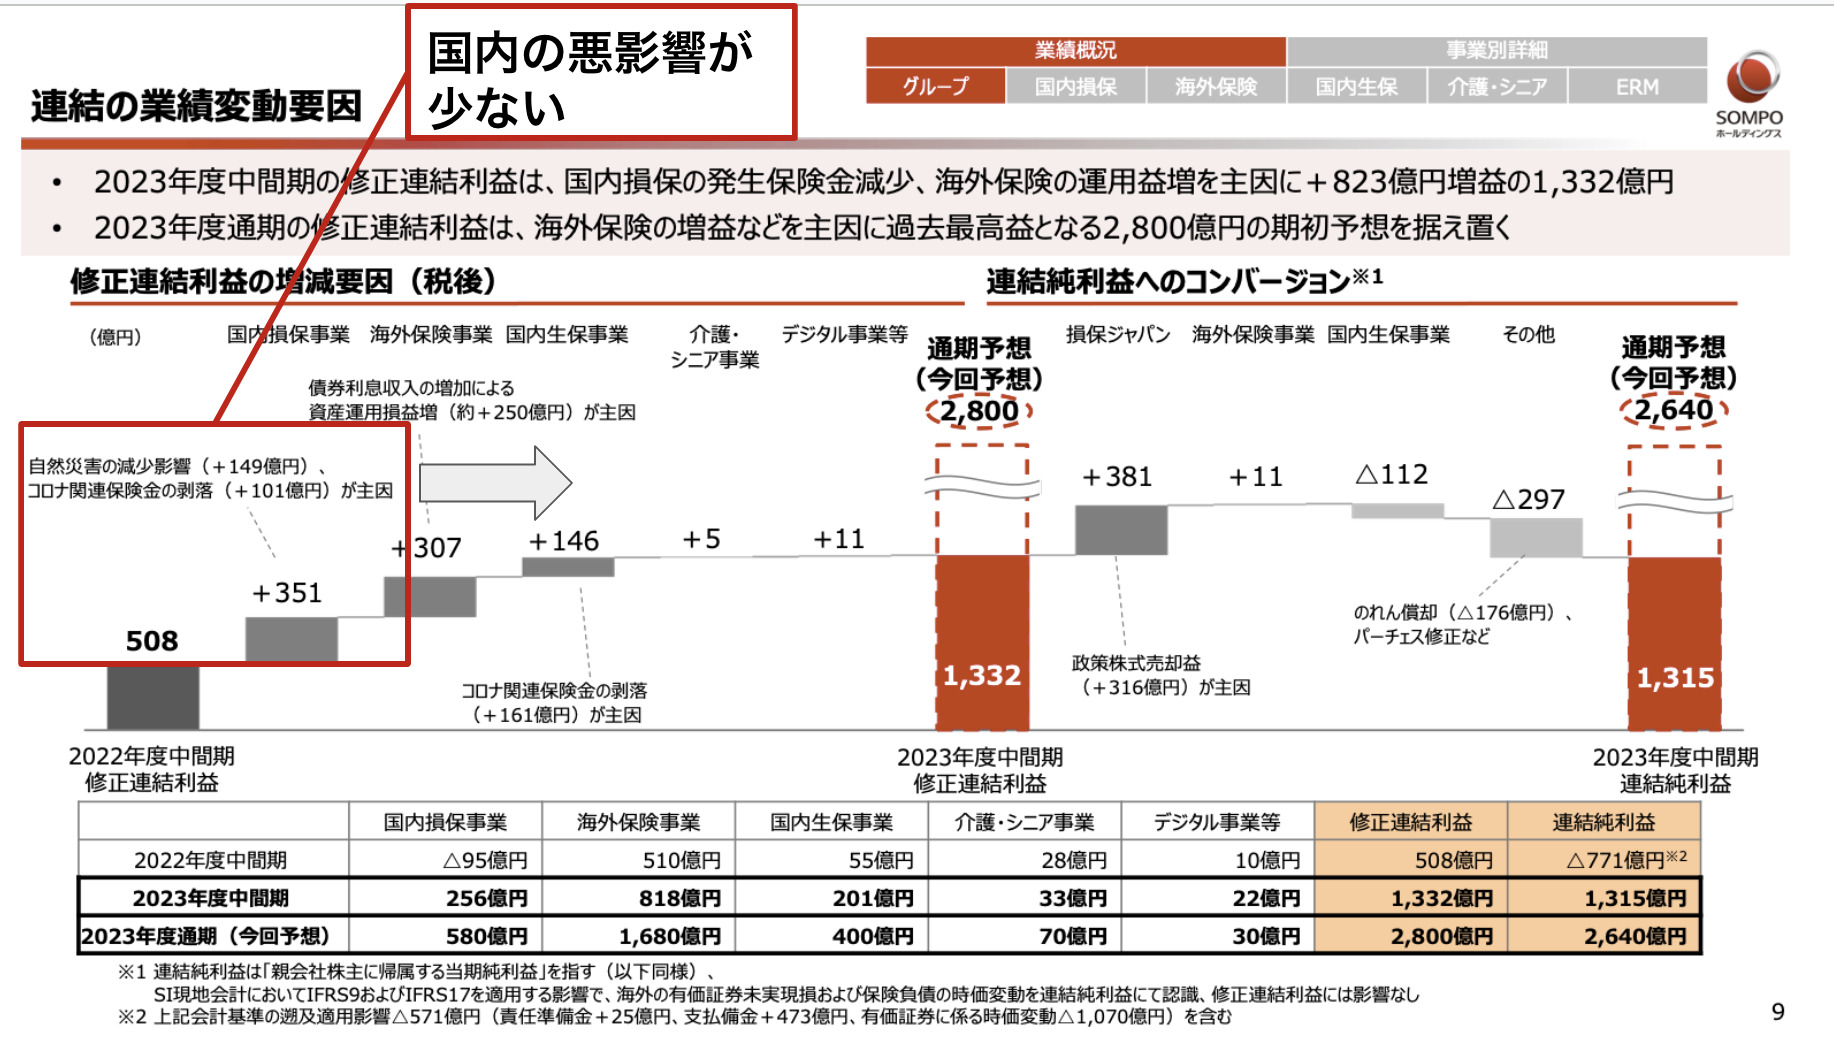Switch to the 国内損保 tab
Viewport: 1834px width, 1042px height.
coord(1075,87)
